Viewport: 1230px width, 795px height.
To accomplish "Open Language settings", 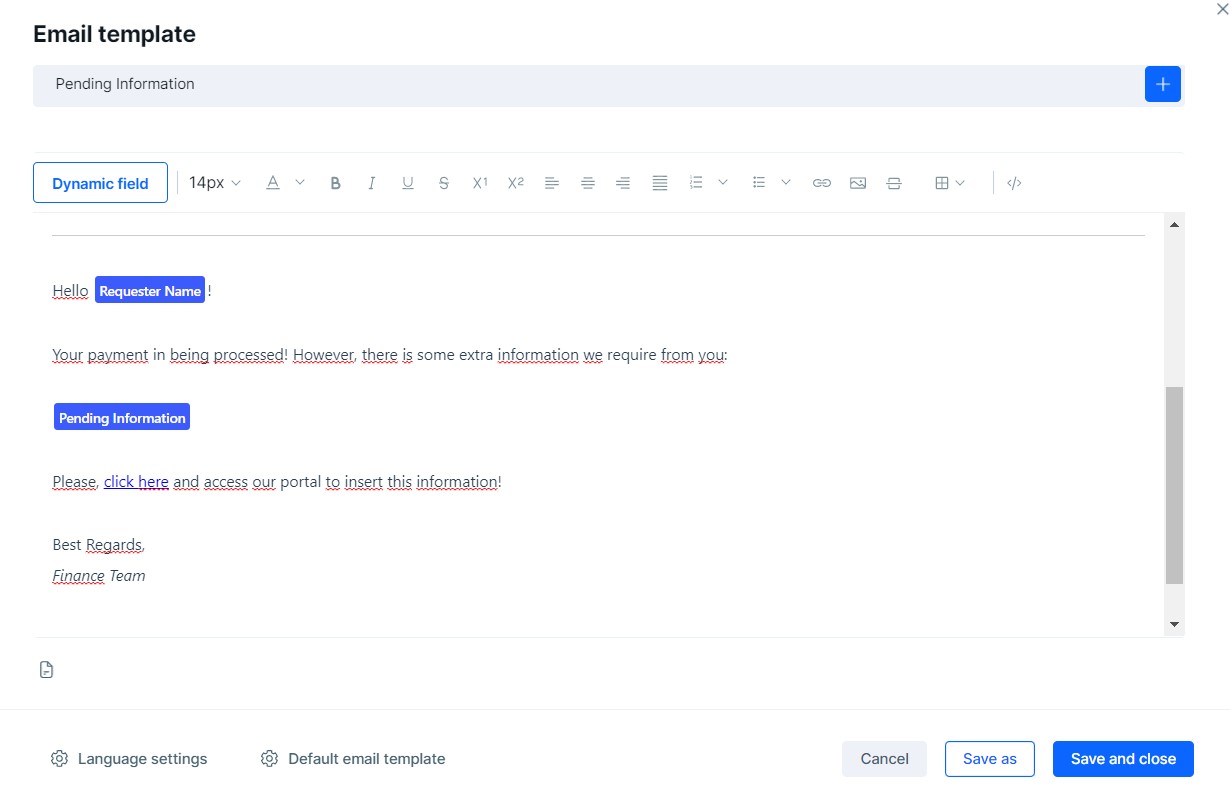I will click(x=129, y=759).
